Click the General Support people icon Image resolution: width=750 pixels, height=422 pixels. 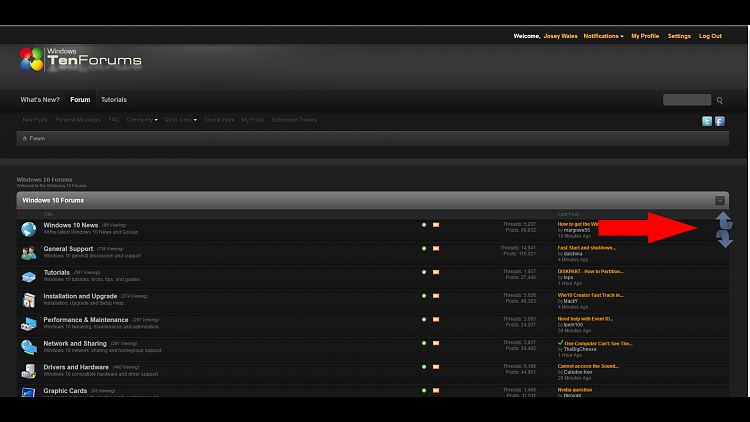click(x=28, y=253)
